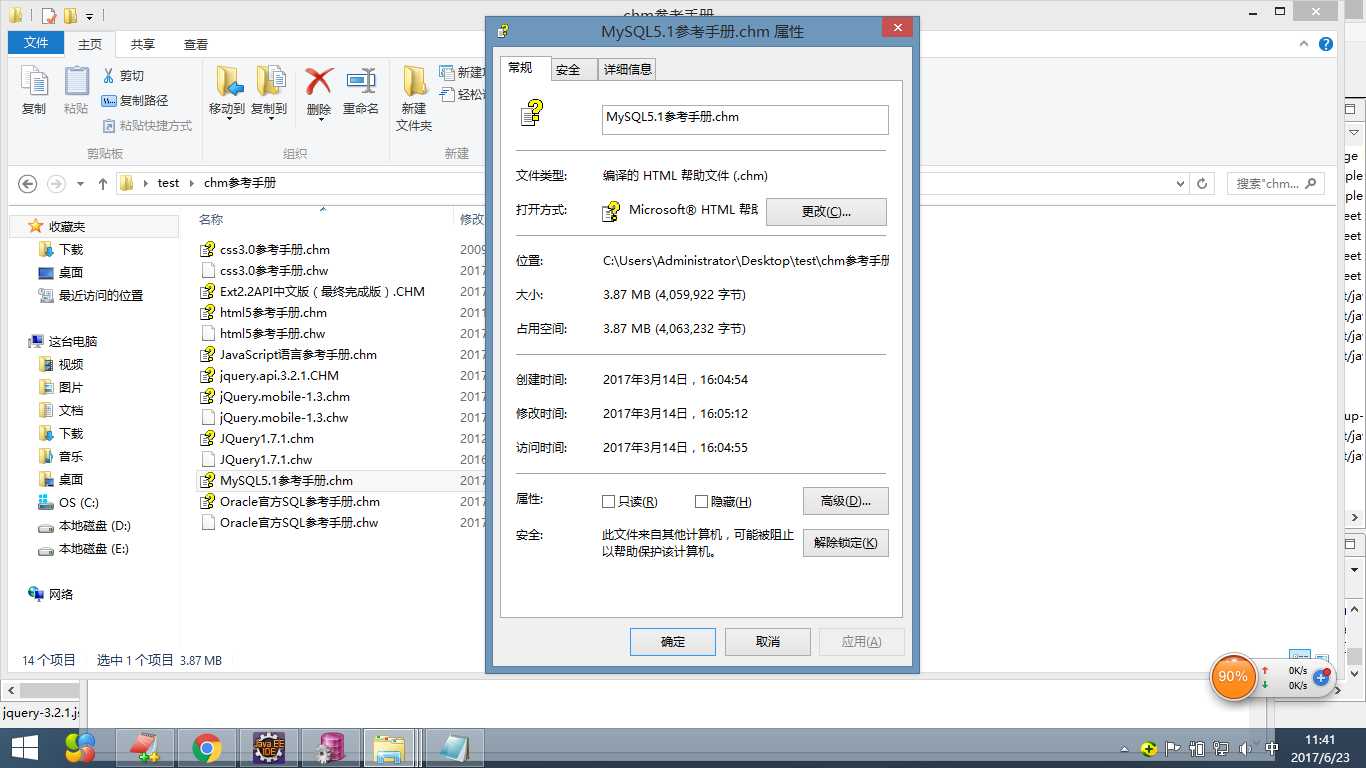Open the recent locations dropdown arrow

coord(80,184)
